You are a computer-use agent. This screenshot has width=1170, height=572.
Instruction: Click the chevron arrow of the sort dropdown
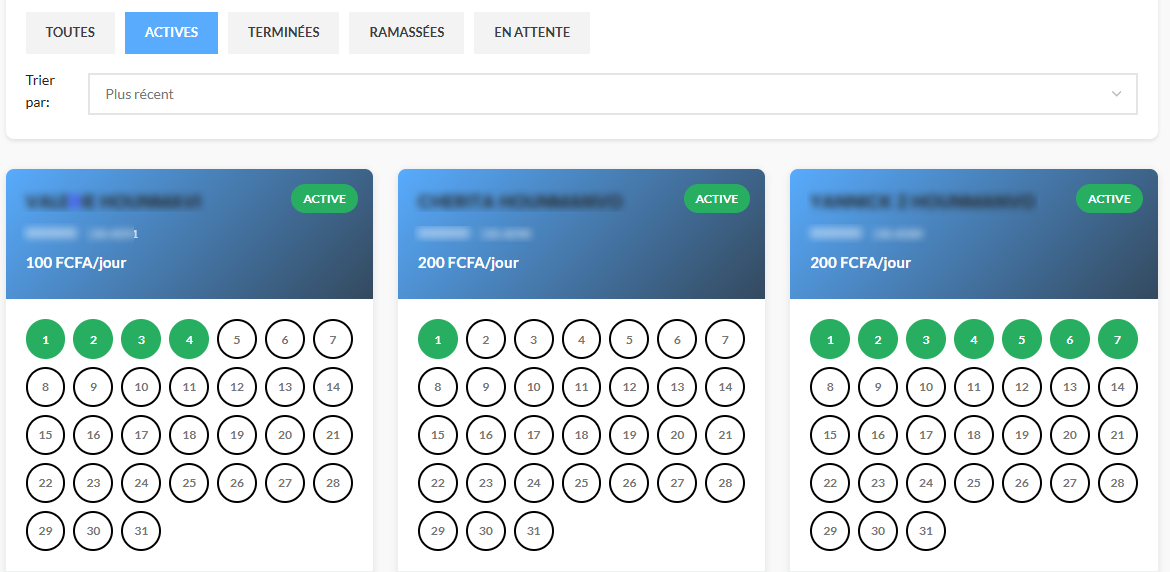pyautogui.click(x=1116, y=94)
